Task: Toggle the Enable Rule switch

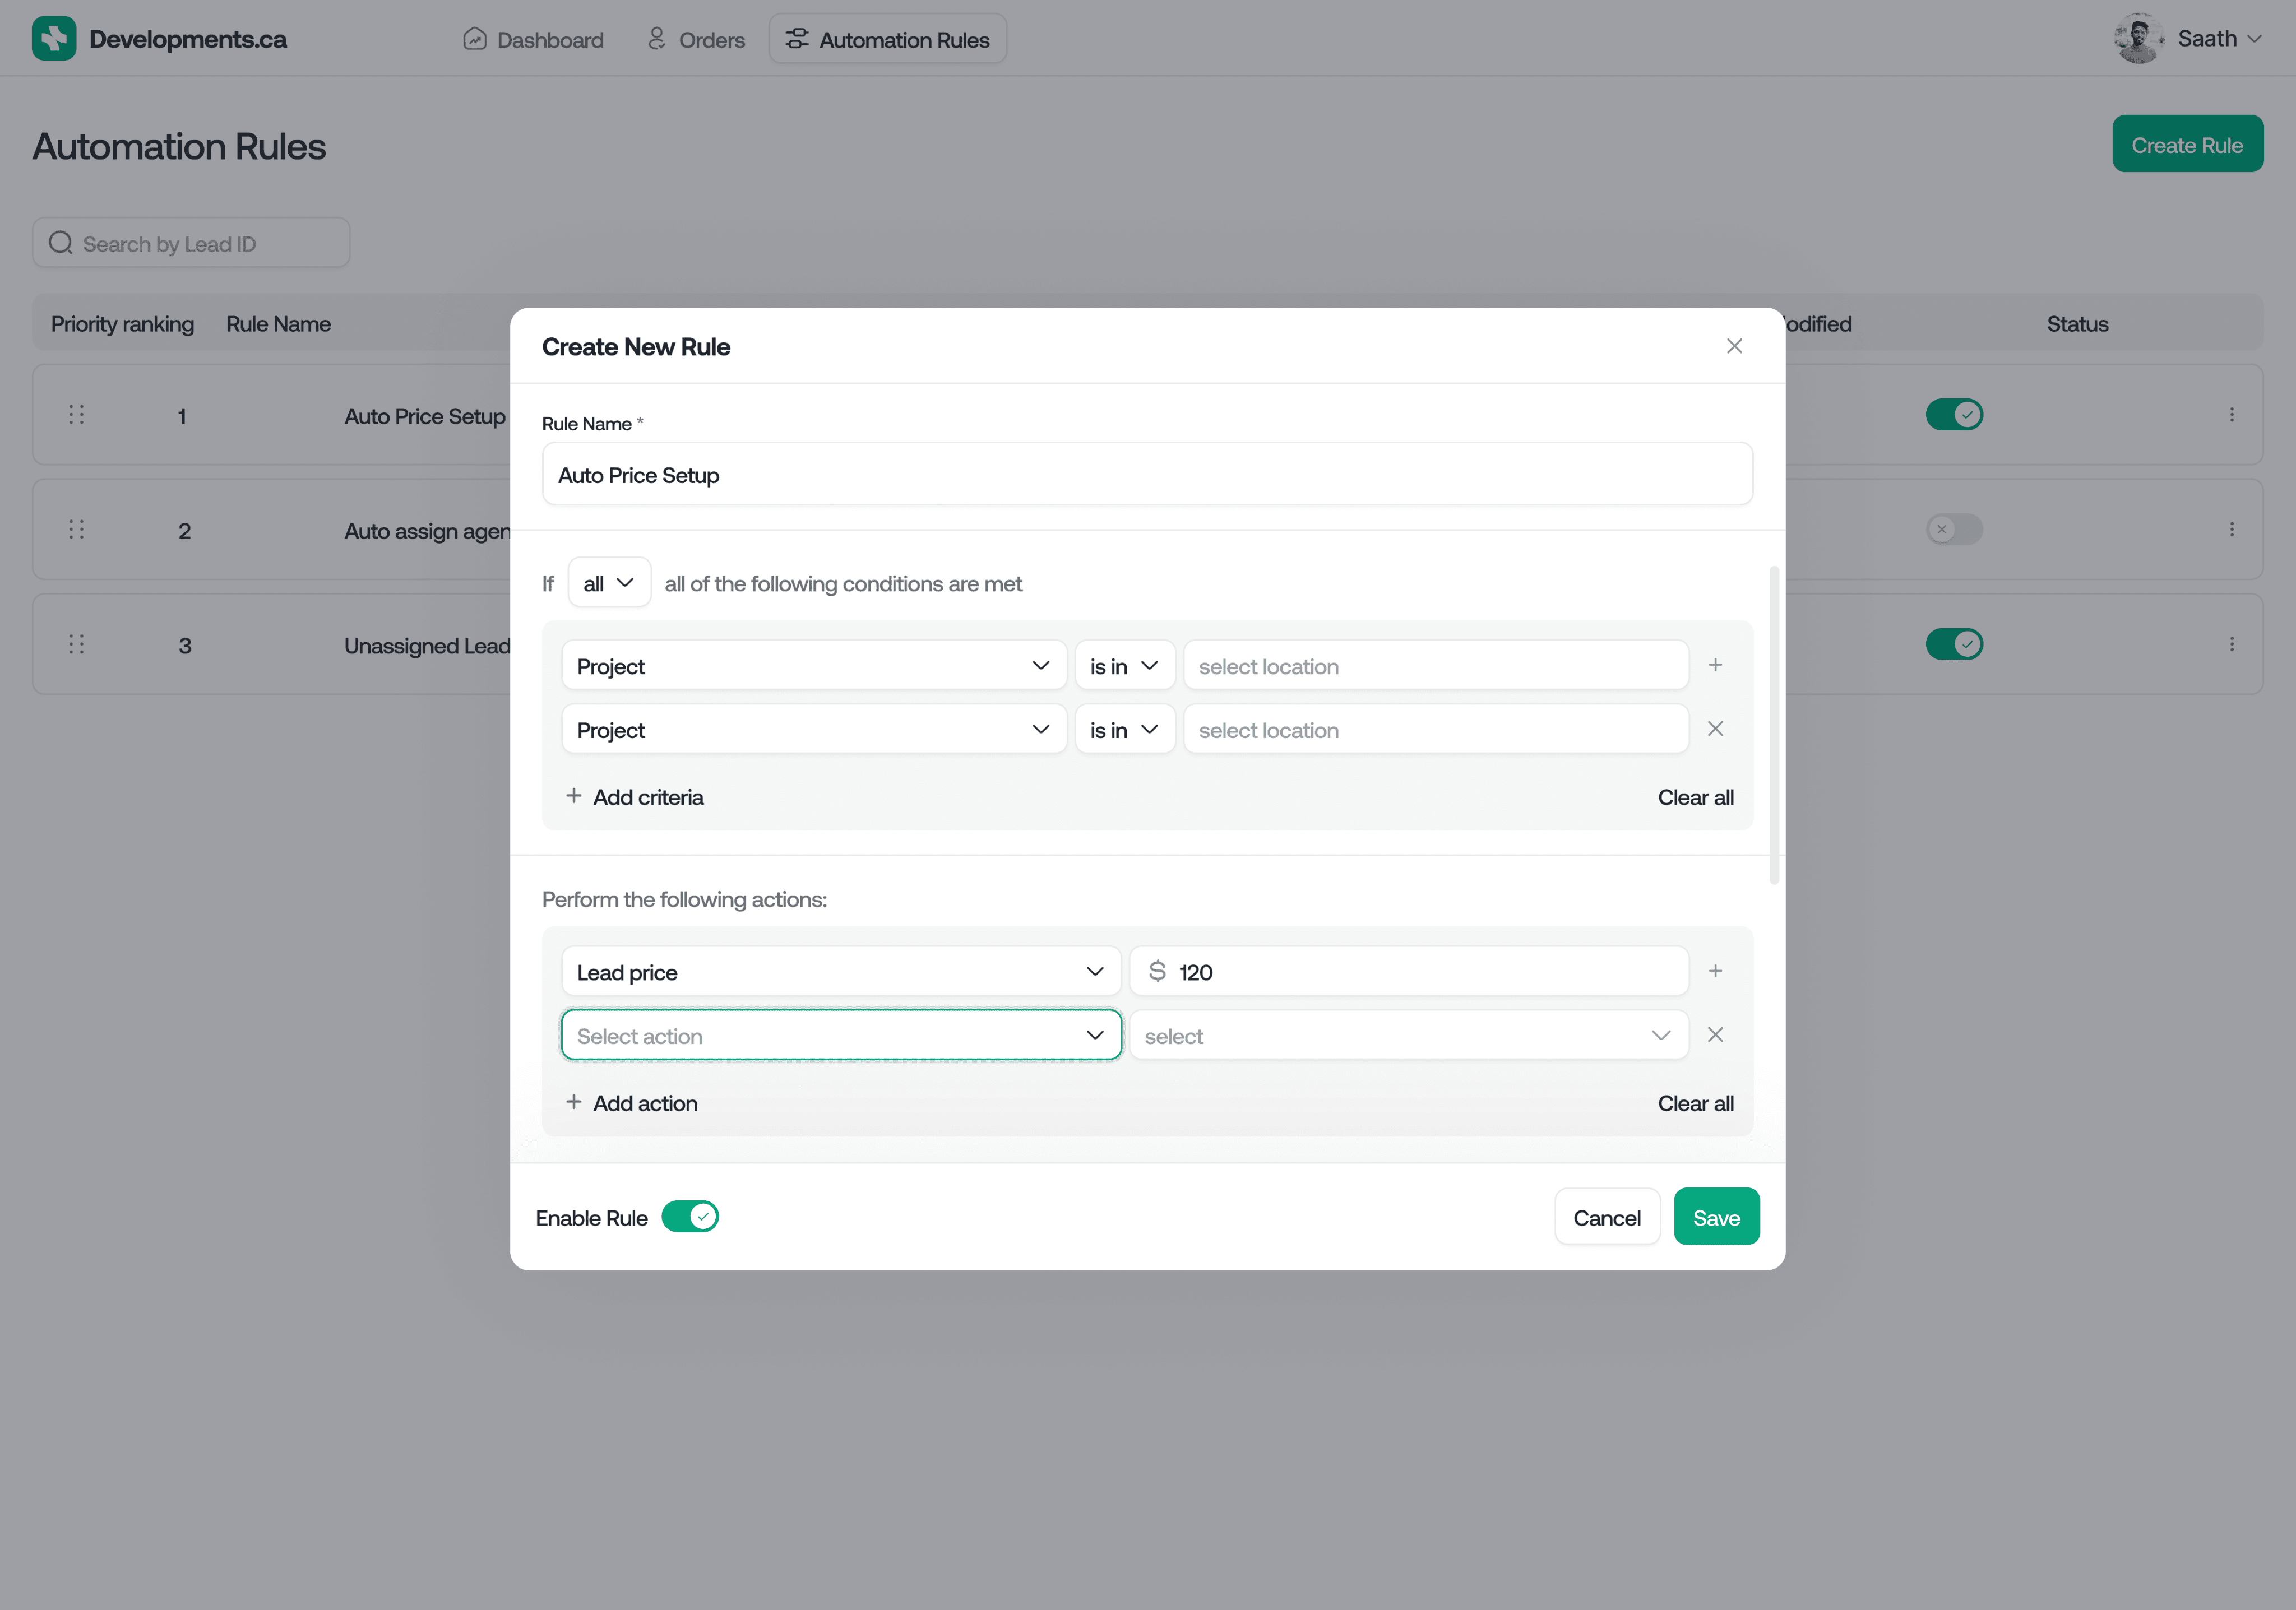Action: [x=690, y=1217]
